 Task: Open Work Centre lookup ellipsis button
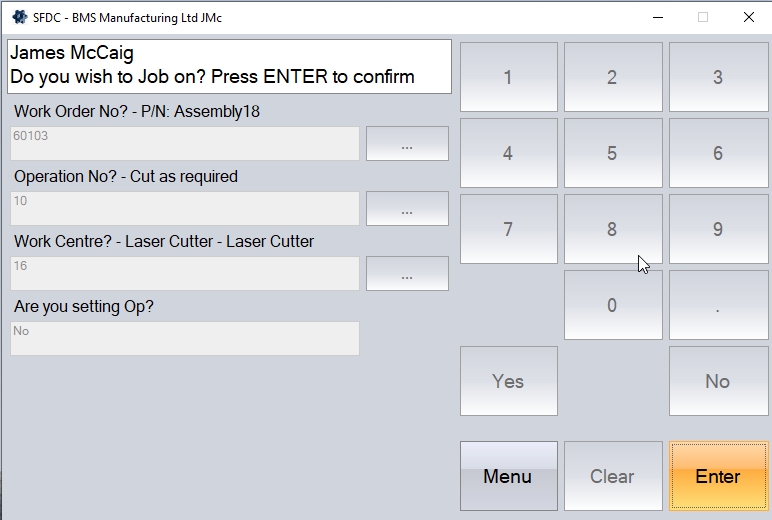(x=407, y=274)
